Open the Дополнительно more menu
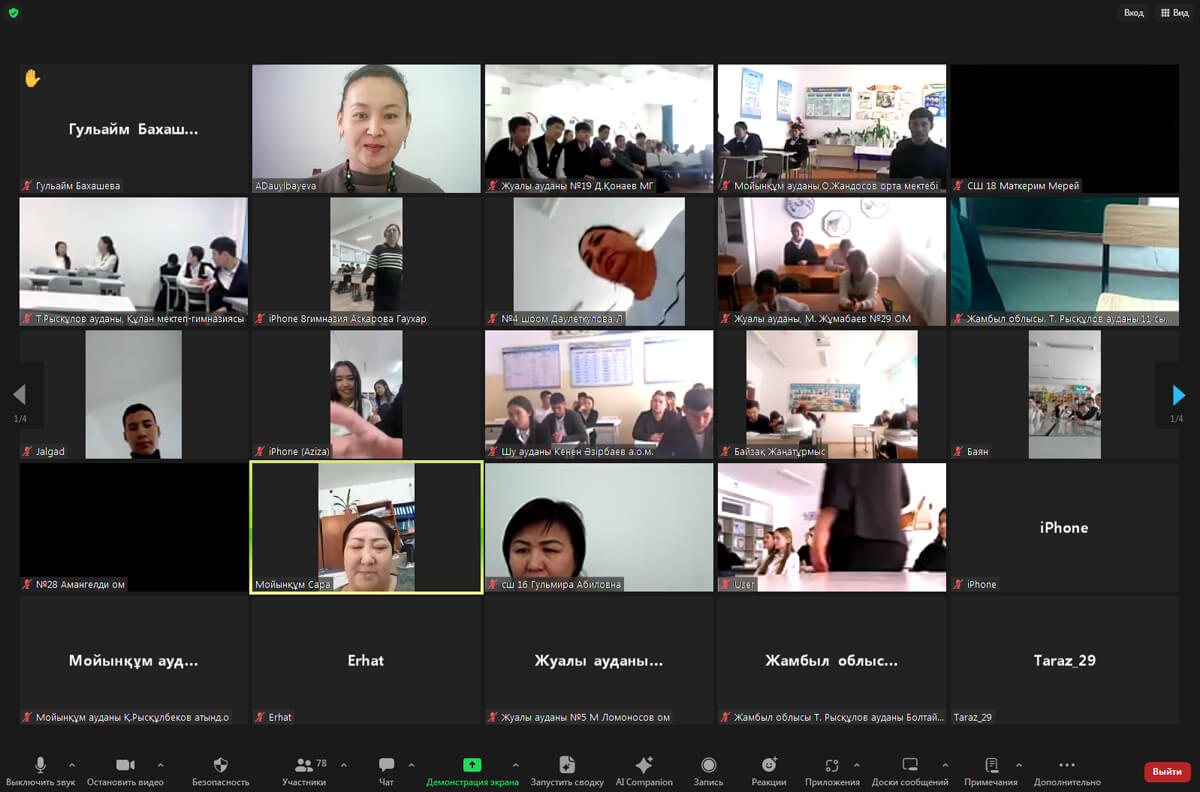 pyautogui.click(x=1067, y=765)
